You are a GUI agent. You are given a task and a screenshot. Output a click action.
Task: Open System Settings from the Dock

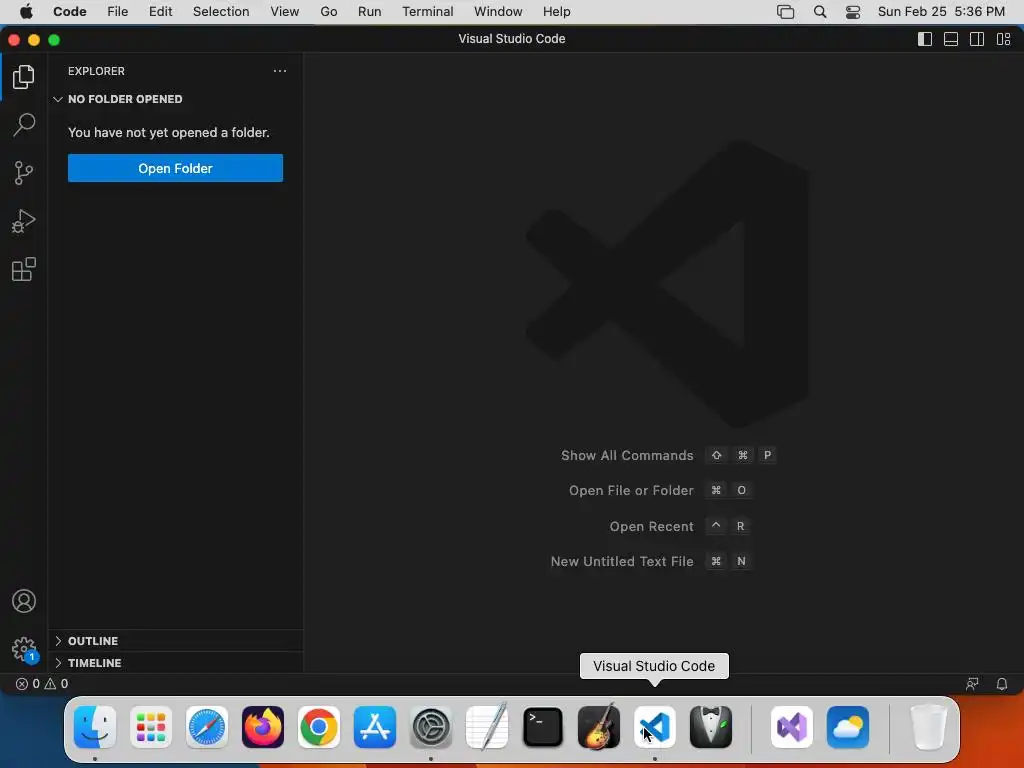(431, 727)
